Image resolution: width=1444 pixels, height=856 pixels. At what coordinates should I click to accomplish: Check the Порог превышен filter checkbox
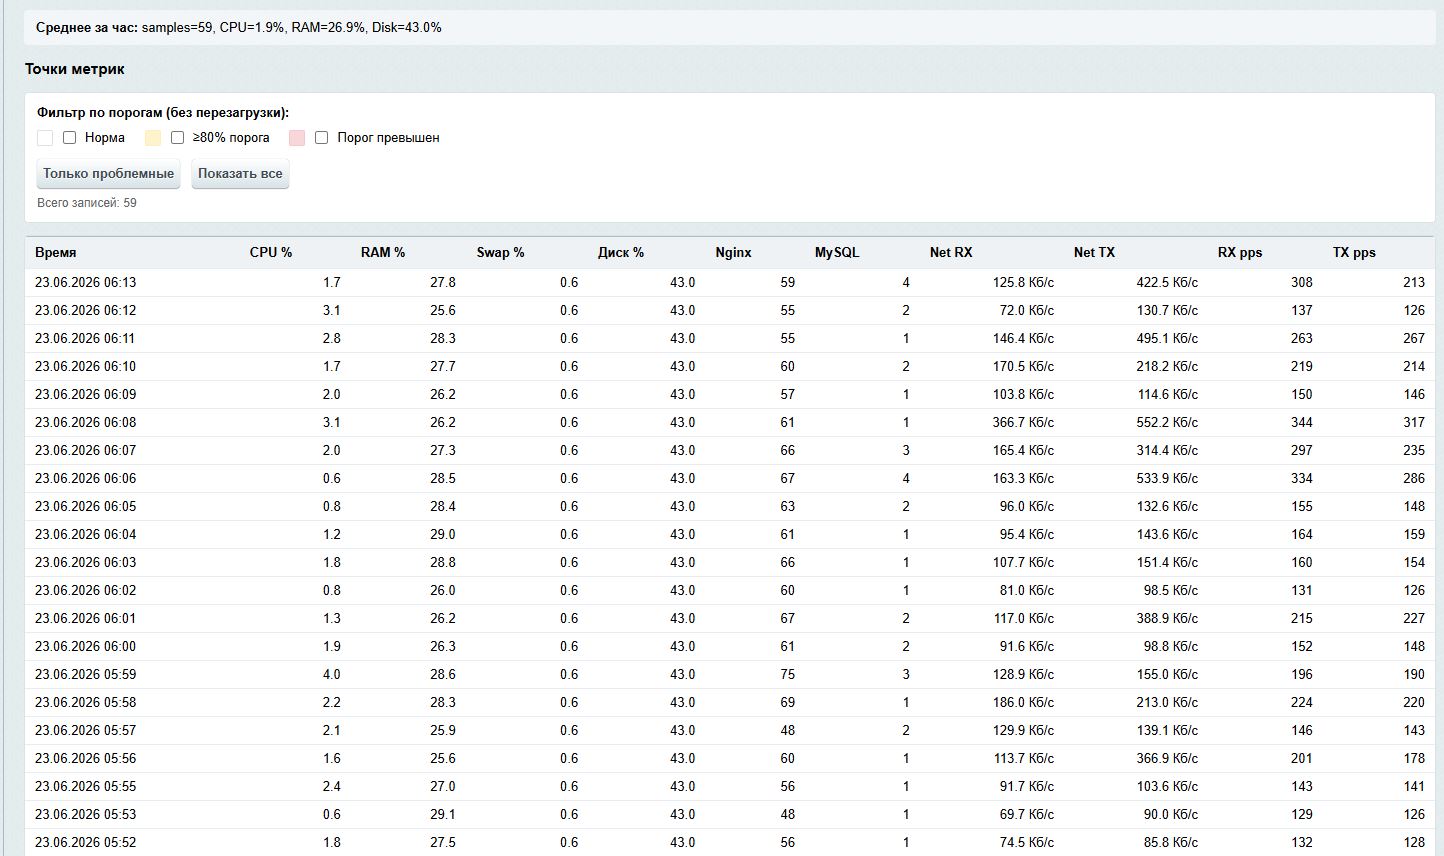tap(321, 138)
